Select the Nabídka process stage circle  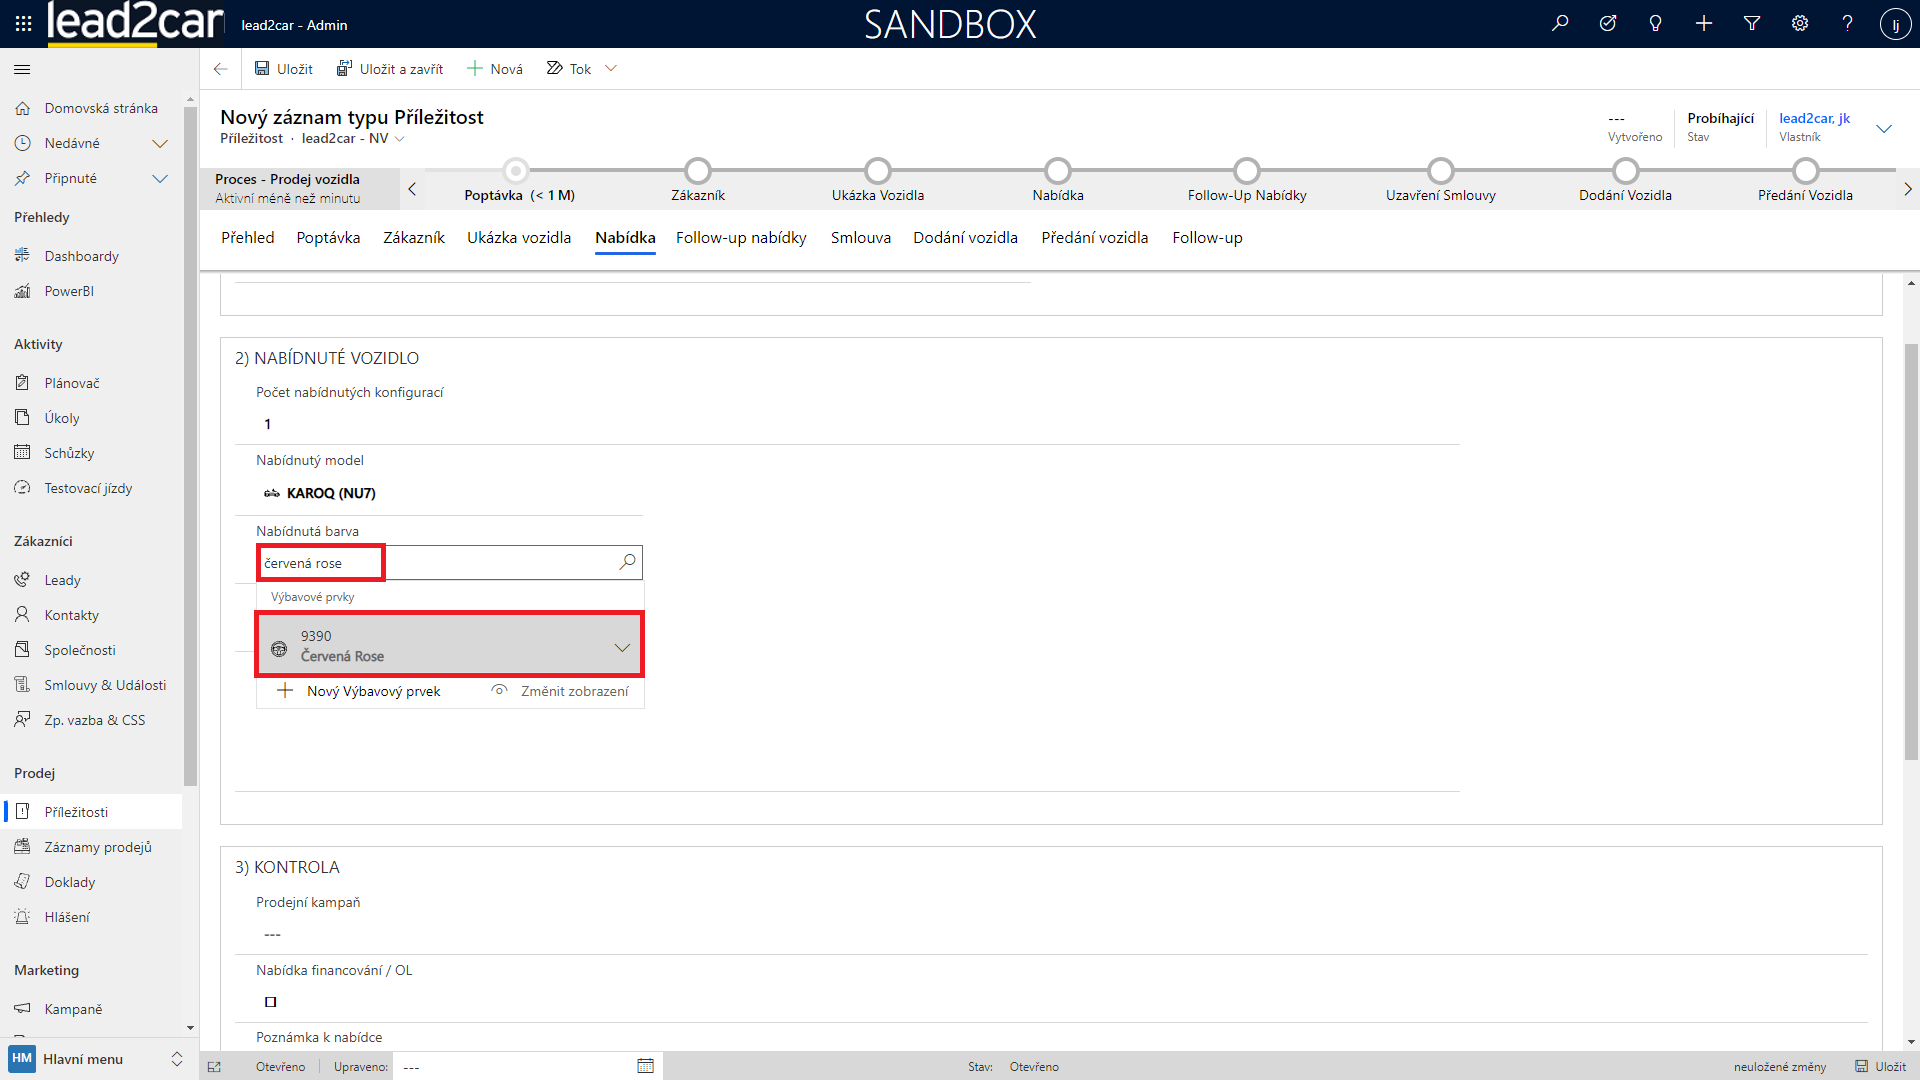[1057, 170]
